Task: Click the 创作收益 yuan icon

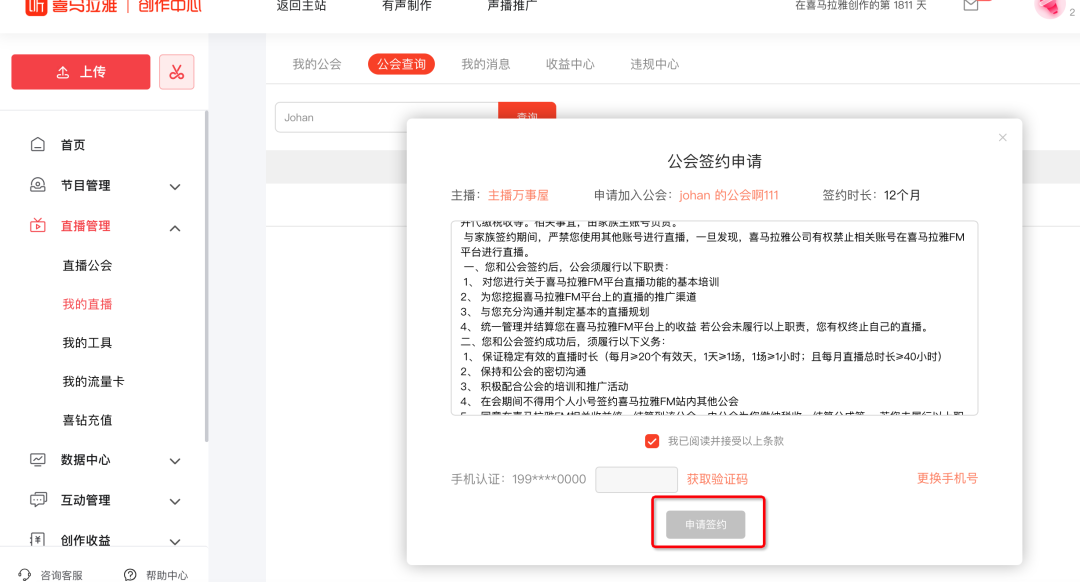Action: tap(38, 540)
